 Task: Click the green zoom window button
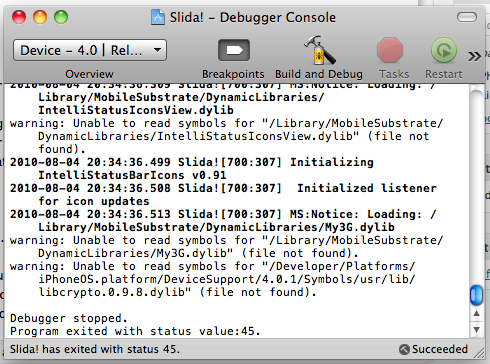61,17
